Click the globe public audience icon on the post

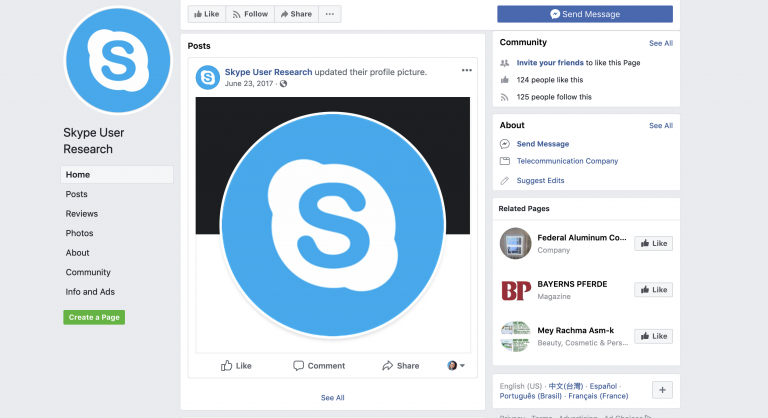click(x=284, y=84)
